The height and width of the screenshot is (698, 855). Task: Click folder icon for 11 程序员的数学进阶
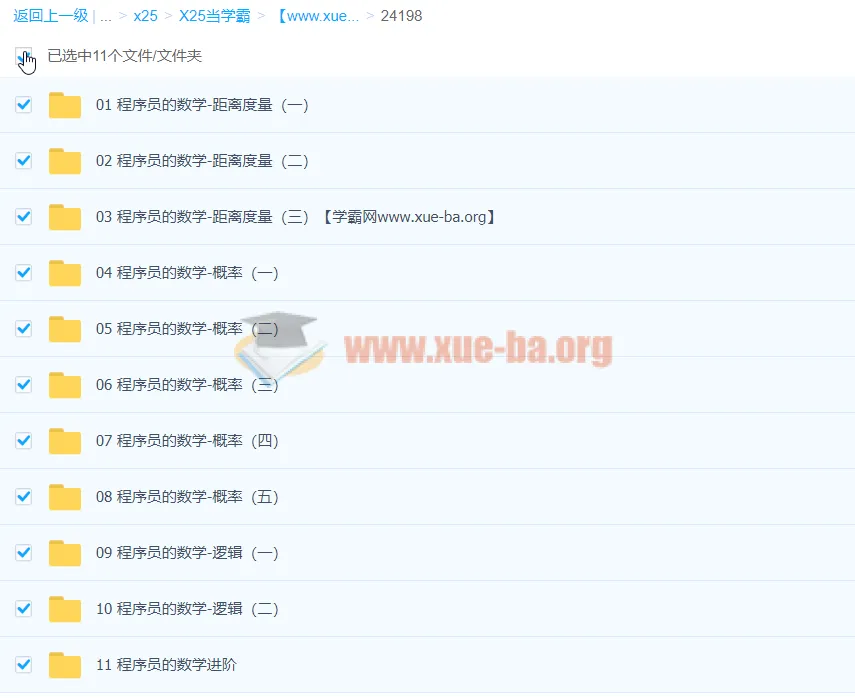[65, 665]
